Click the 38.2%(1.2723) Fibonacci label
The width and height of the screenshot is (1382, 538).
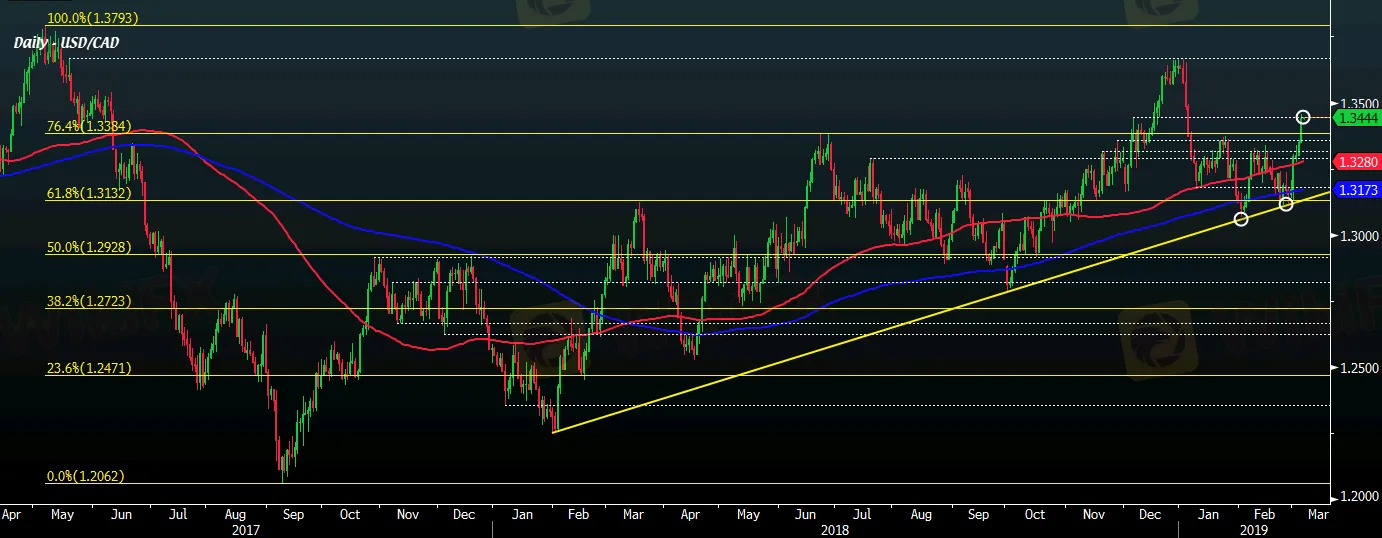pyautogui.click(x=88, y=300)
